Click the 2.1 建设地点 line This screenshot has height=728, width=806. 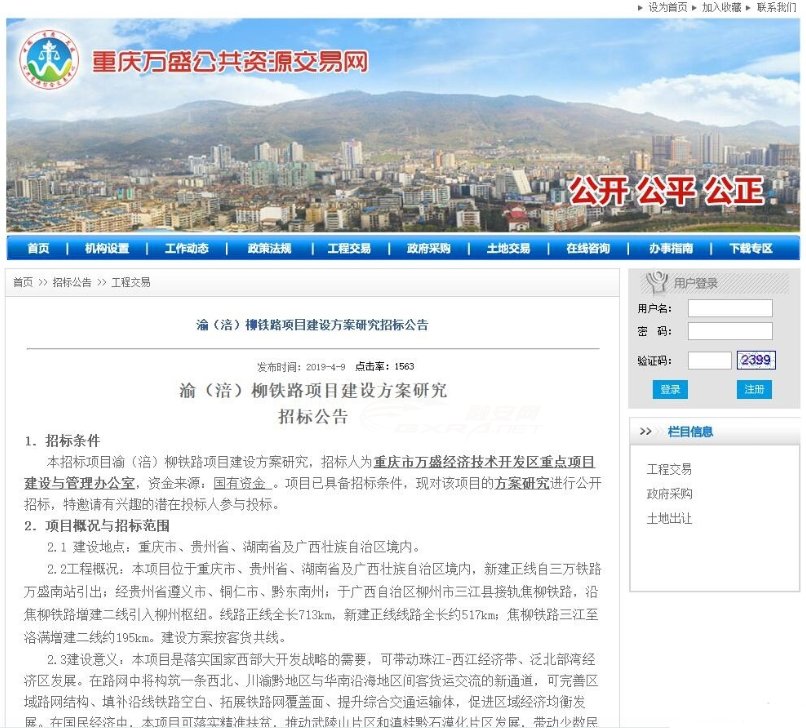(x=234, y=547)
